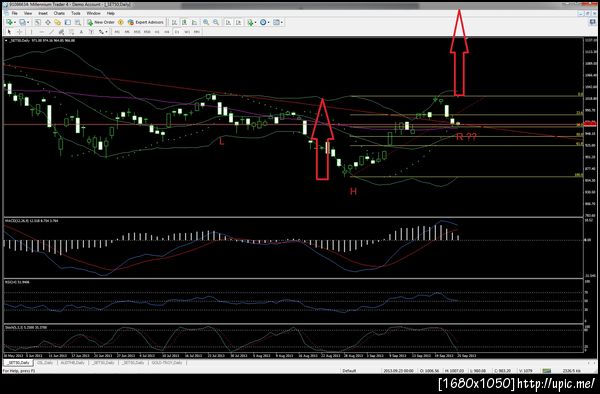The height and width of the screenshot is (394, 600).
Task: Switch chart to candlesticks icon
Action: click(184, 22)
